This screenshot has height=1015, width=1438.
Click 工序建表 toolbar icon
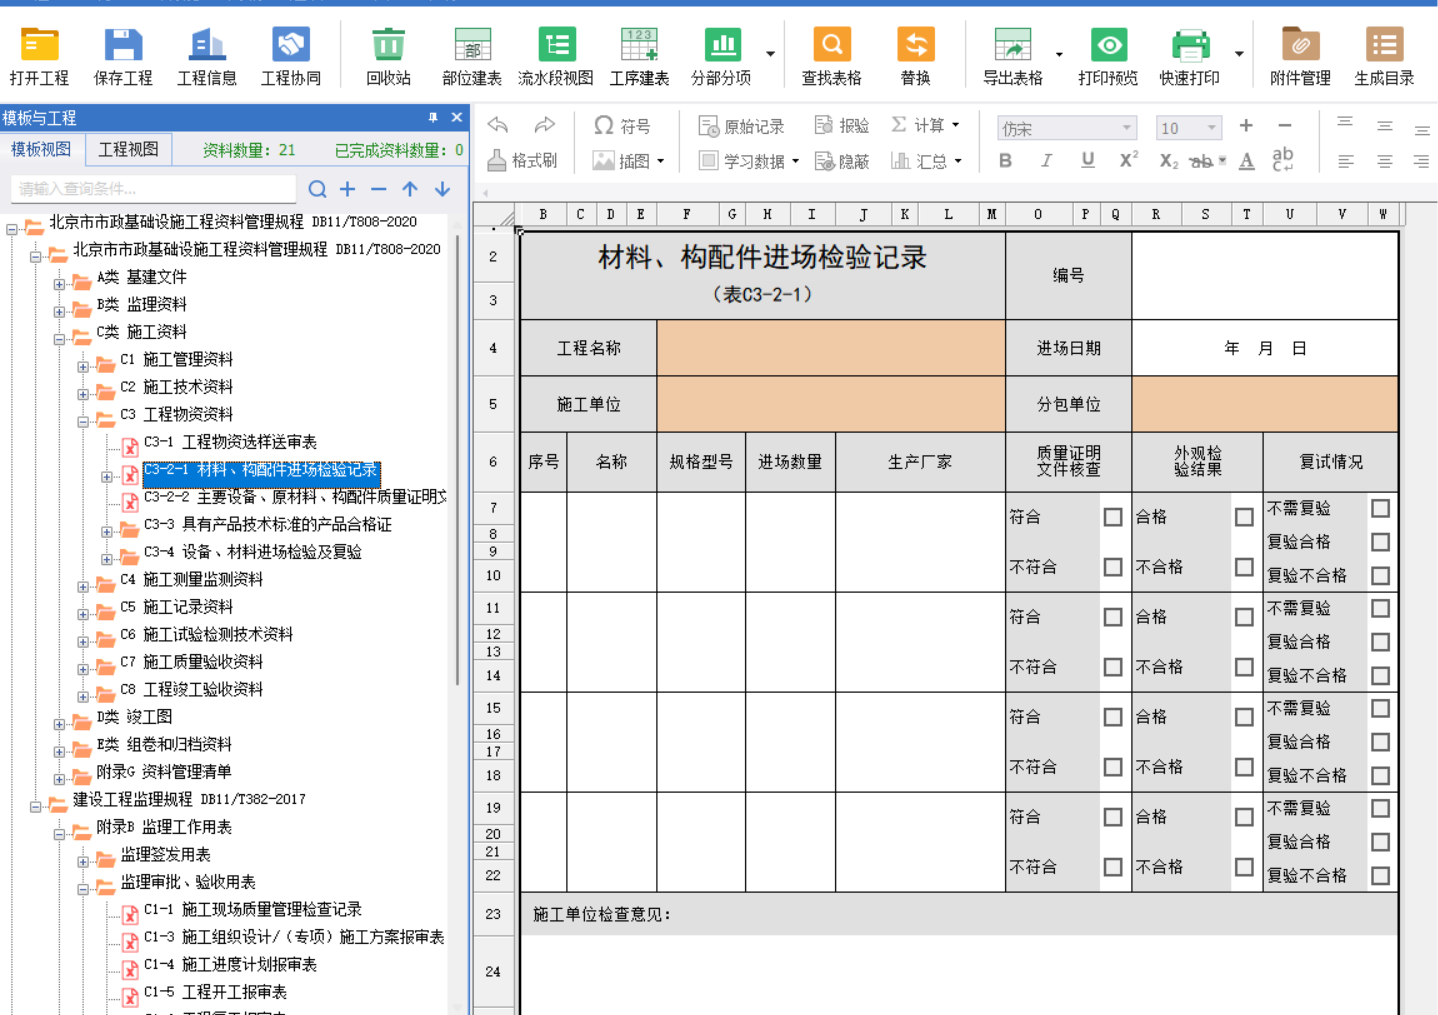pyautogui.click(x=639, y=57)
